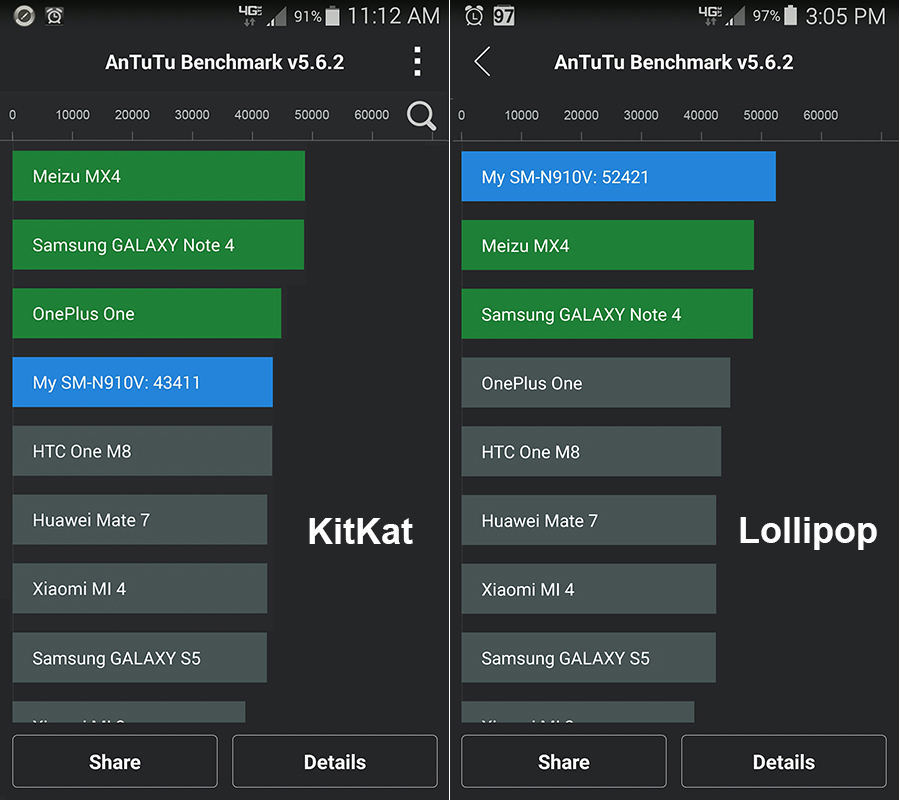Tap the 10000 axis label on KitKat chart
The width and height of the screenshot is (900, 800).
pyautogui.click(x=72, y=115)
